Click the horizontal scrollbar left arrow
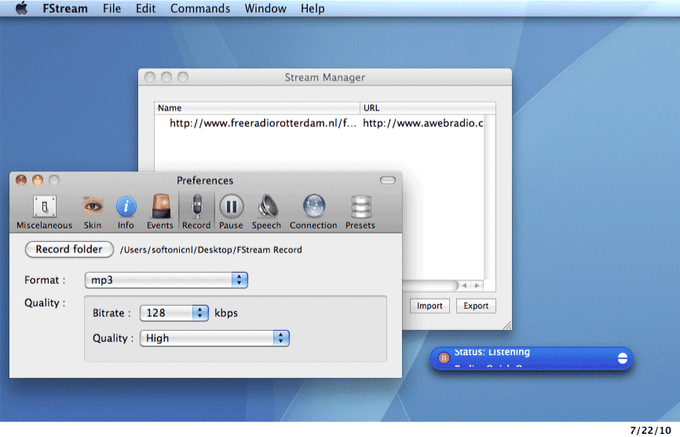 (464, 285)
